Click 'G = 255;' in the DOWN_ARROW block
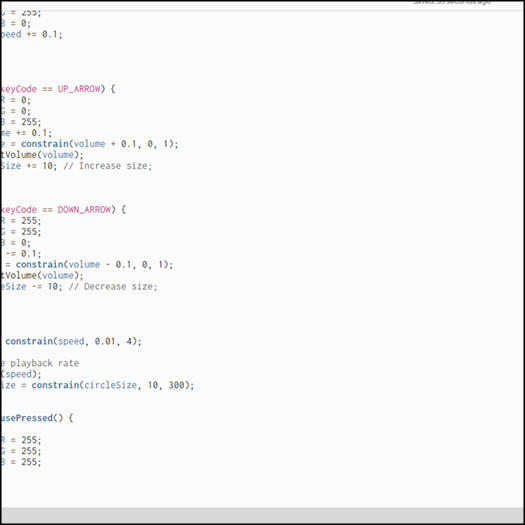The image size is (525, 525). click(x=21, y=232)
